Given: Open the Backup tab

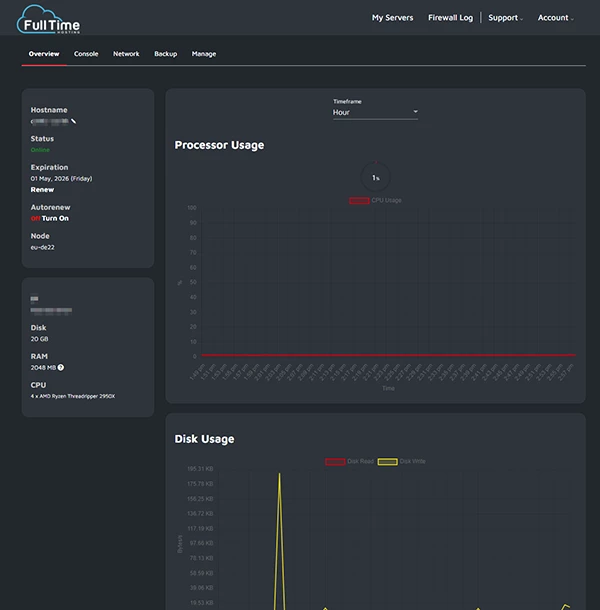Looking at the screenshot, I should [165, 54].
